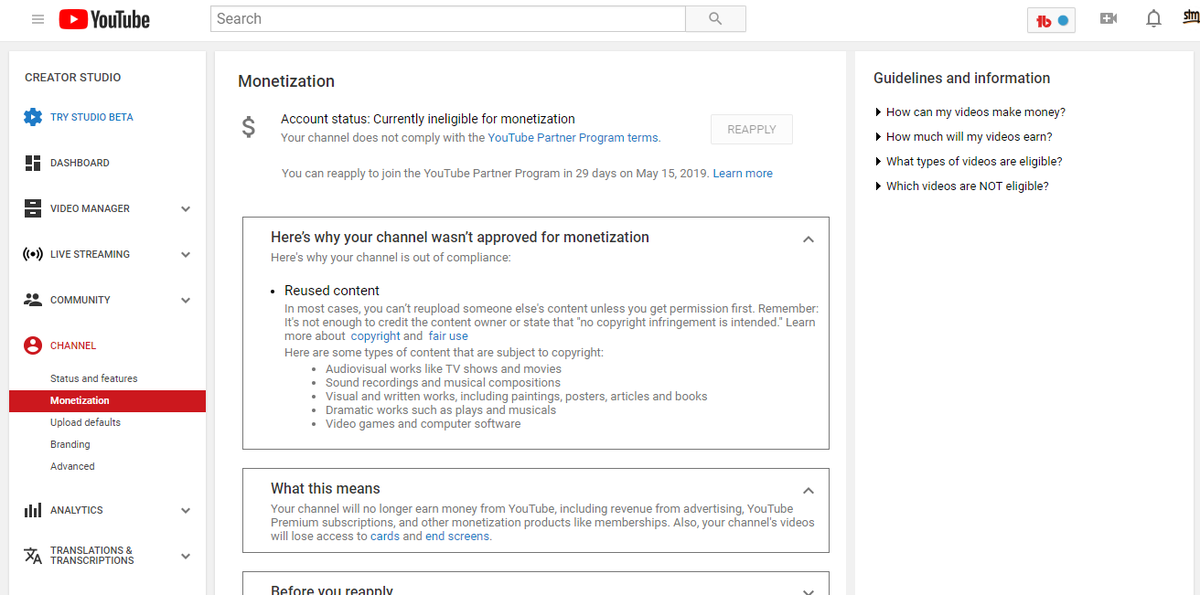This screenshot has height=595, width=1200.
Task: Expand Translations & Transcriptions section
Action: click(185, 556)
